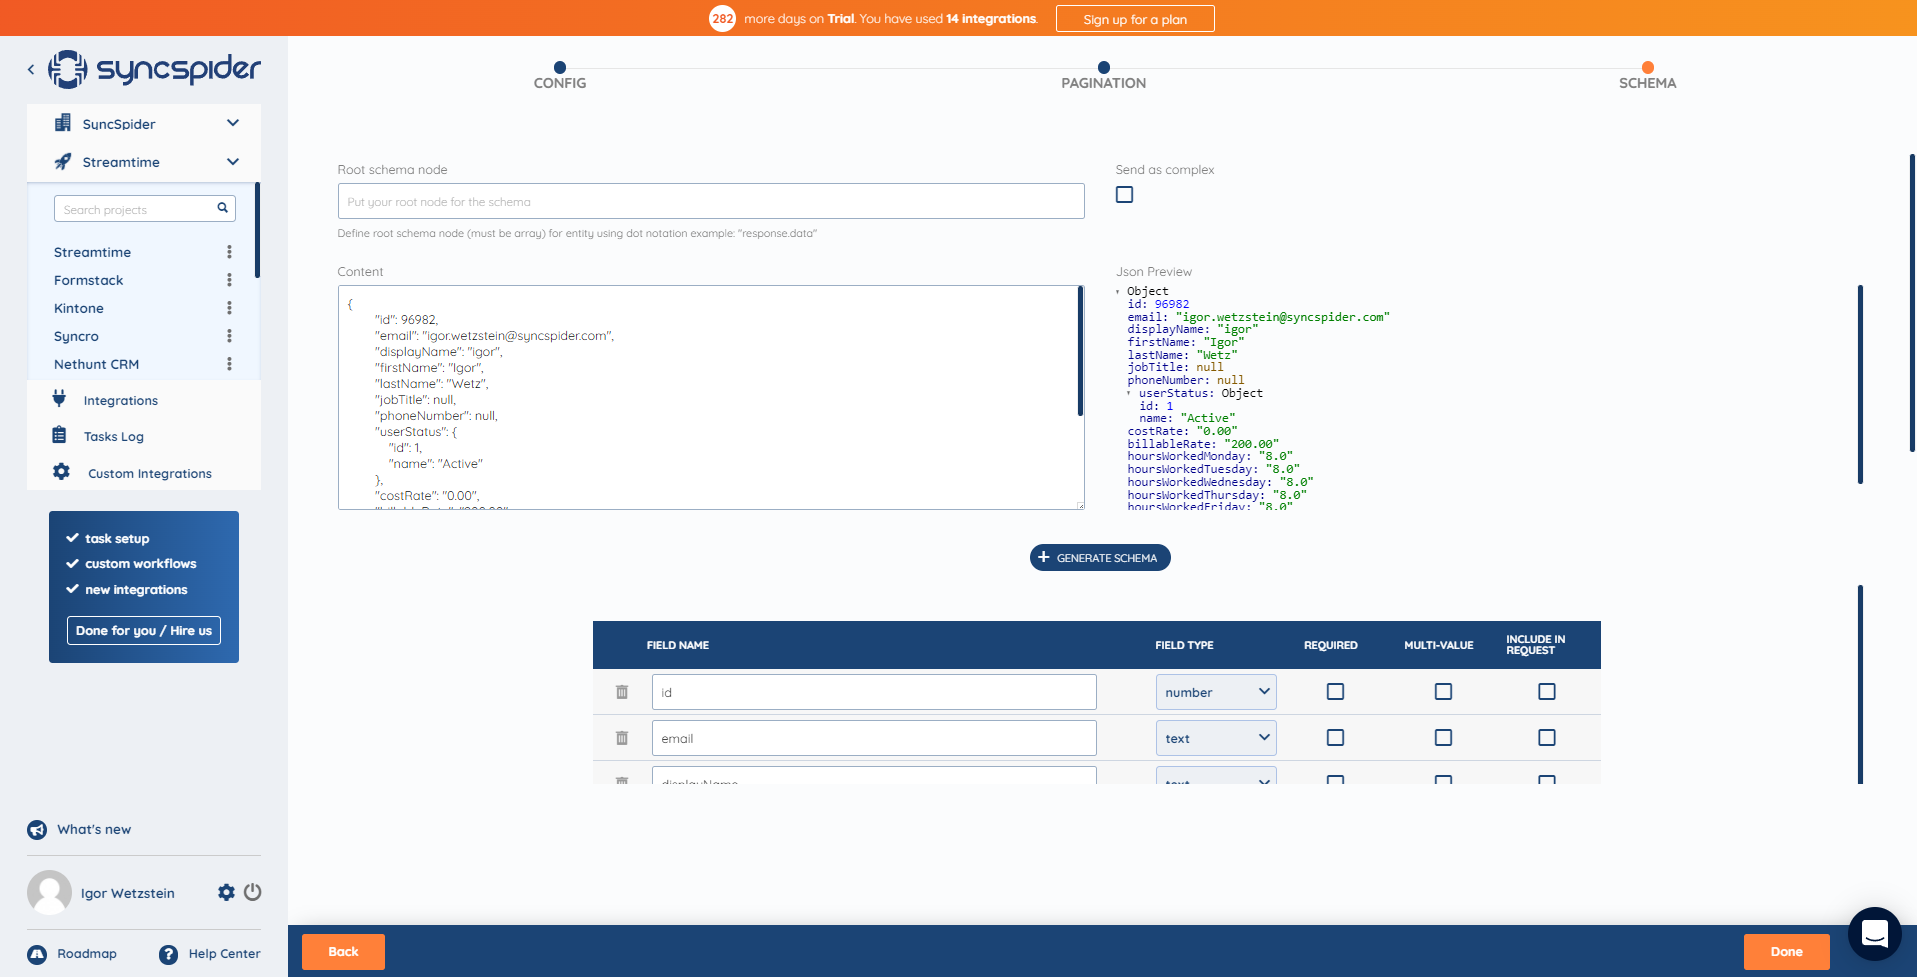Image resolution: width=1917 pixels, height=977 pixels.
Task: Click the What's new megaphone icon
Action: coord(37,830)
